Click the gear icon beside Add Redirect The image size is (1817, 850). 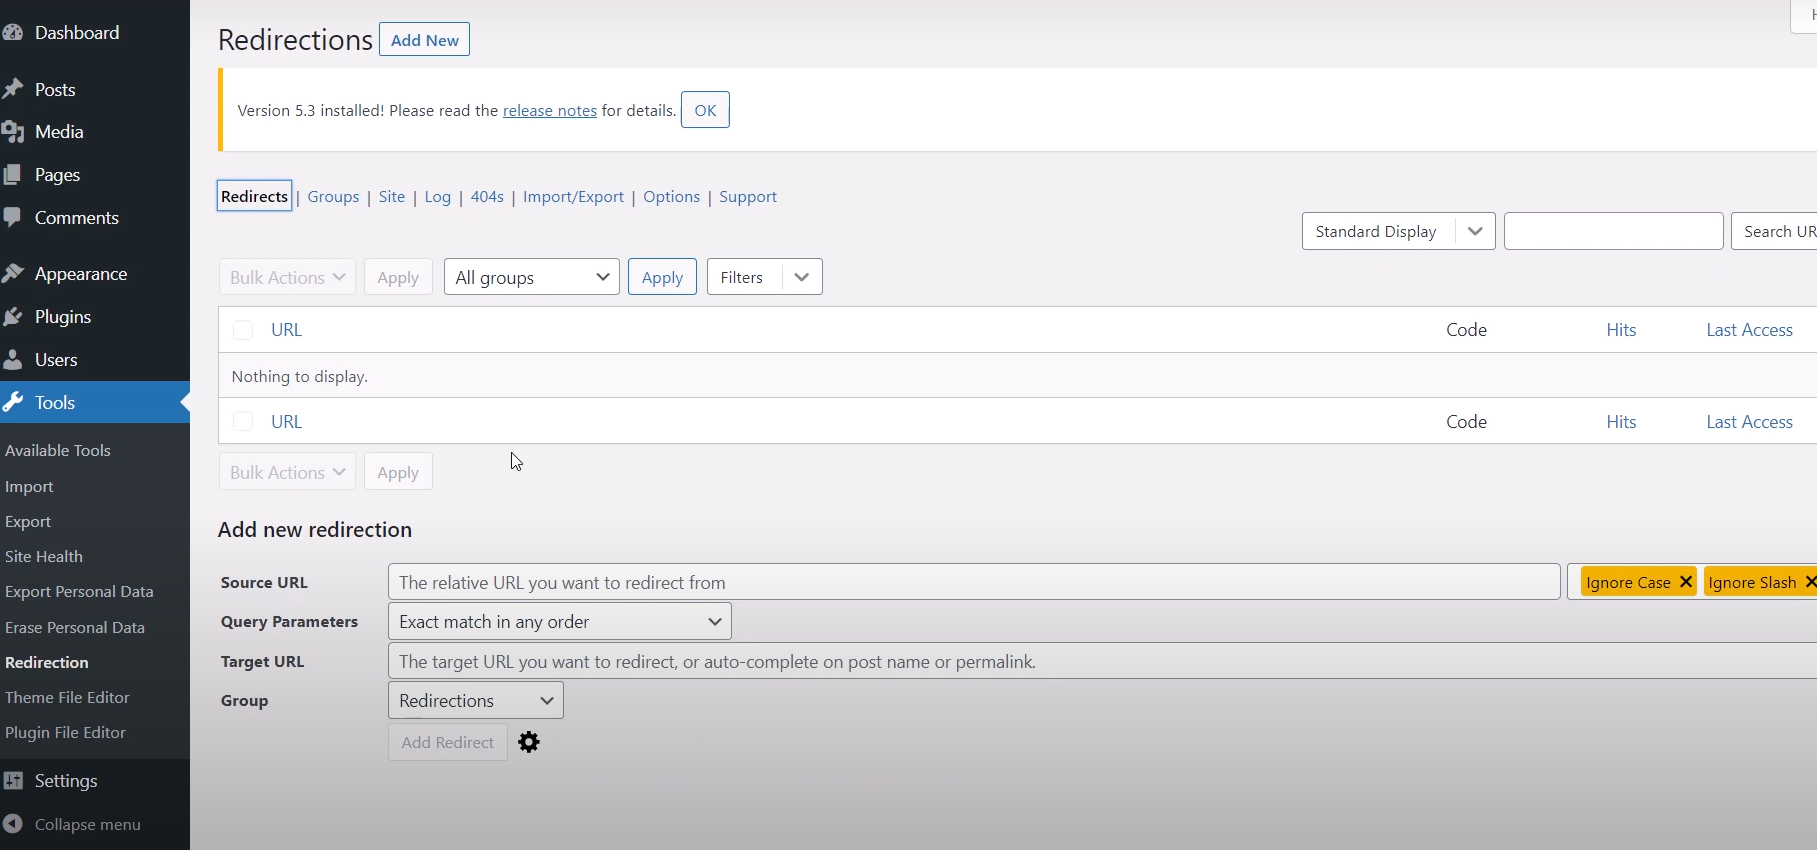click(x=529, y=742)
